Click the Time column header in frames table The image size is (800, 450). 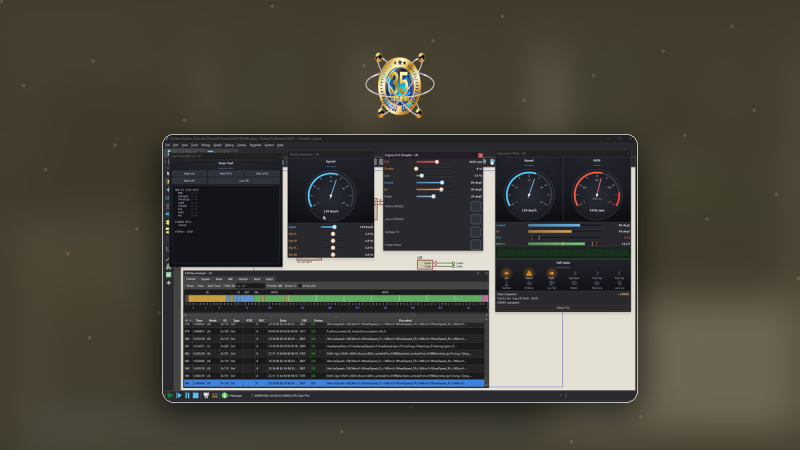[x=199, y=320]
